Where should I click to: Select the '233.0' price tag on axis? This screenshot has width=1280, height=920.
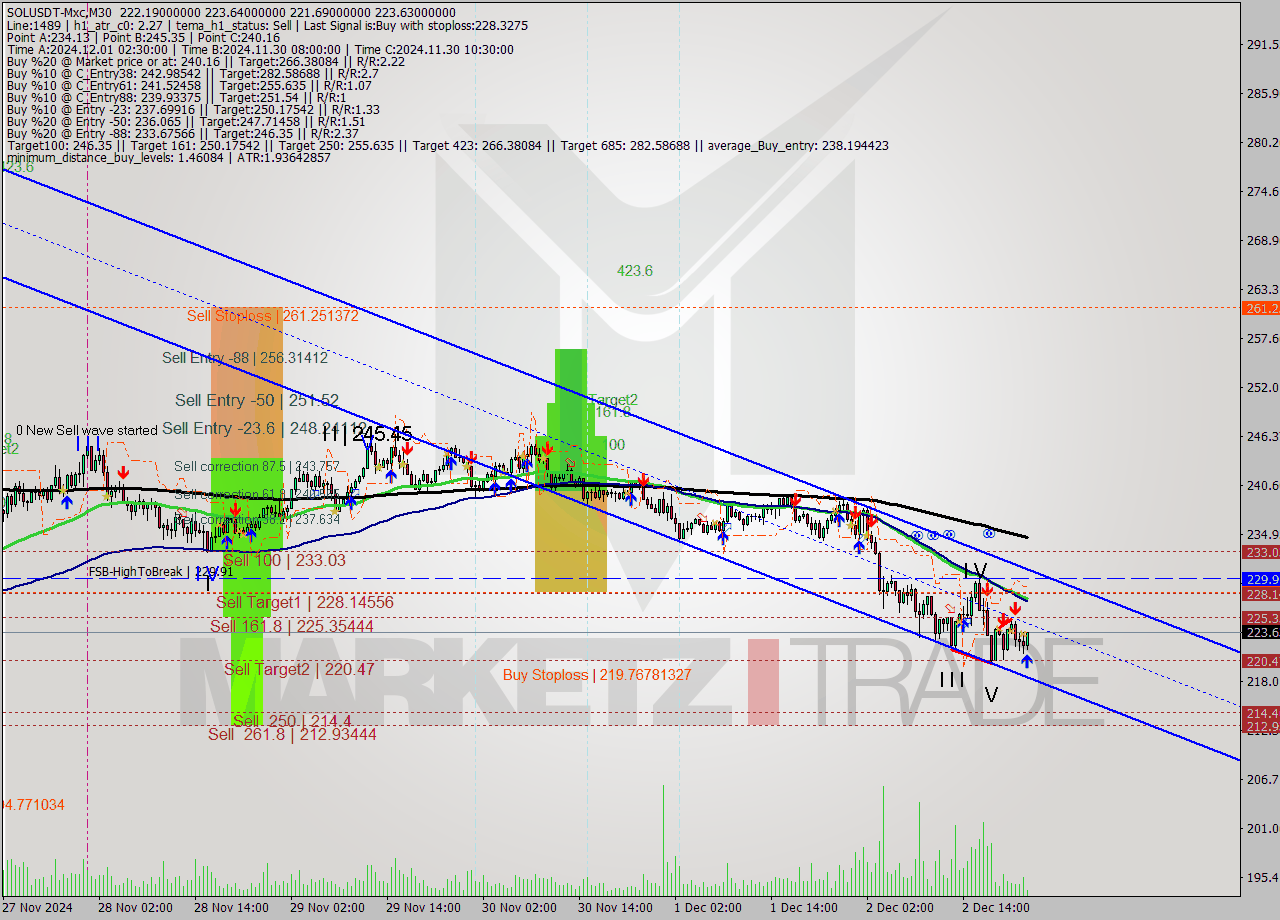click(1262, 552)
